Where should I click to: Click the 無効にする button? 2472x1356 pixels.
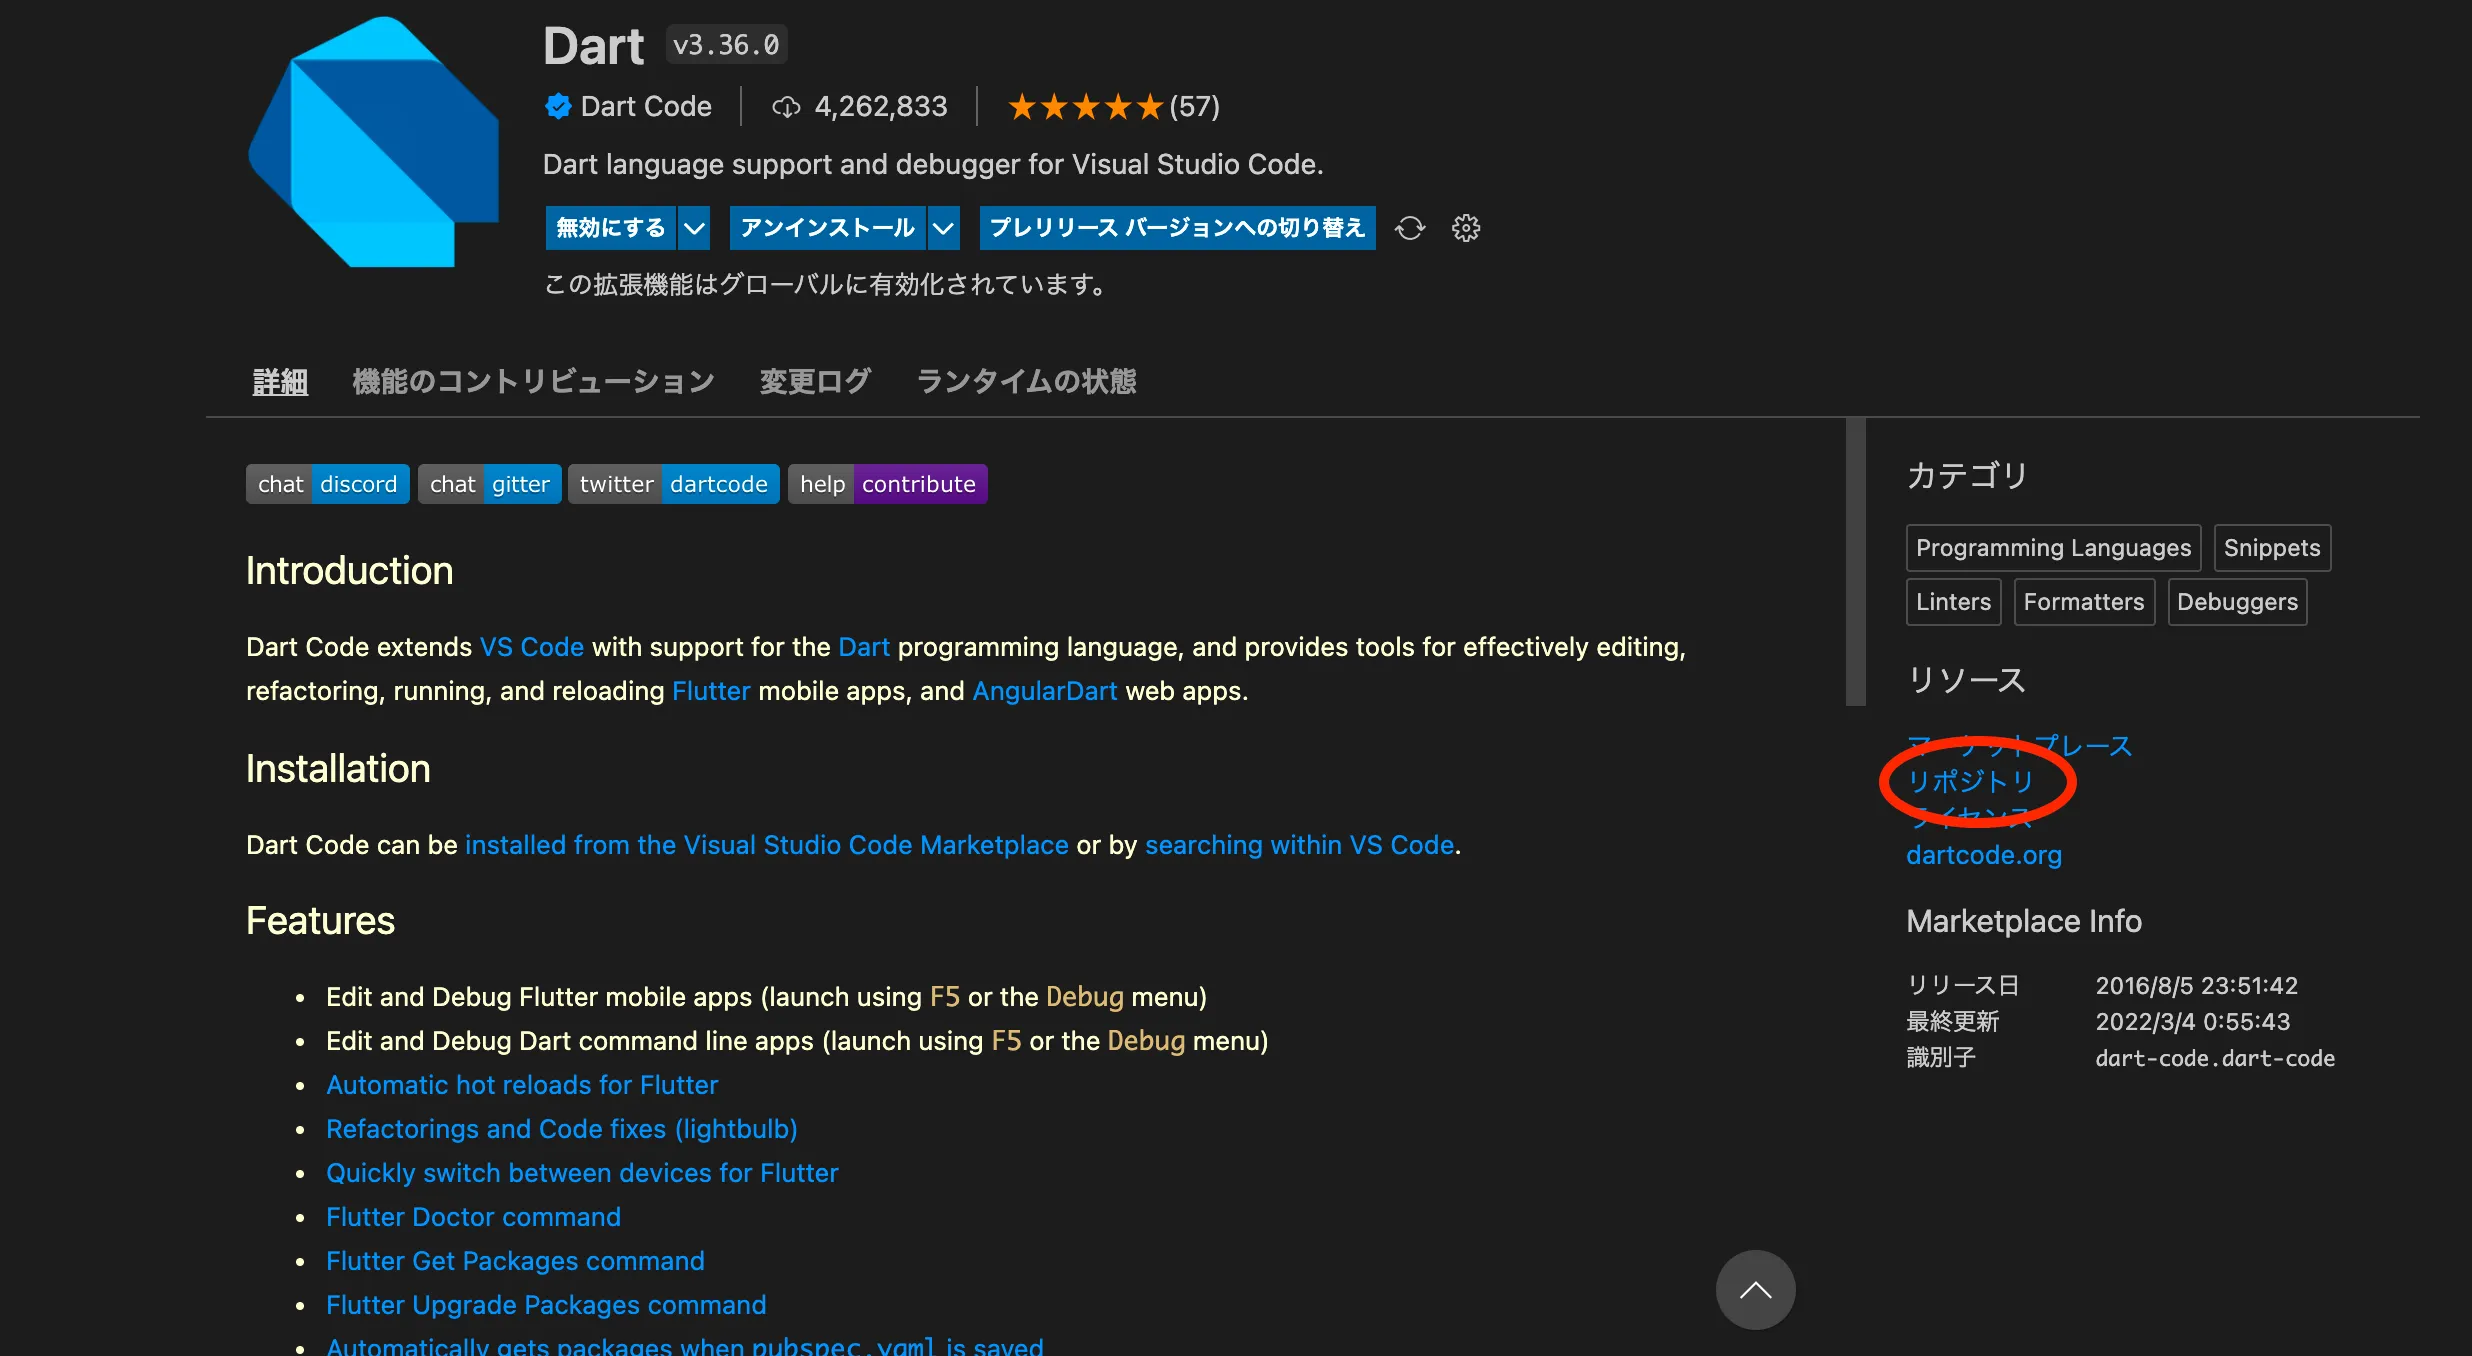coord(608,228)
